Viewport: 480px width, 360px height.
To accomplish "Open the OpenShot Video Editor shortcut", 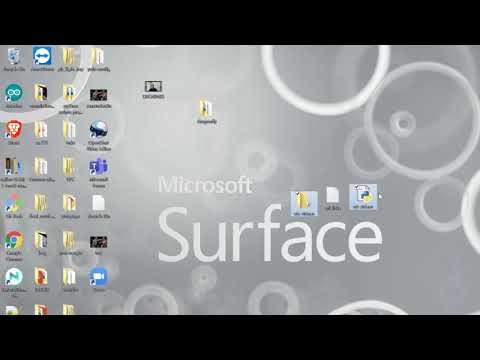I will pos(99,135).
